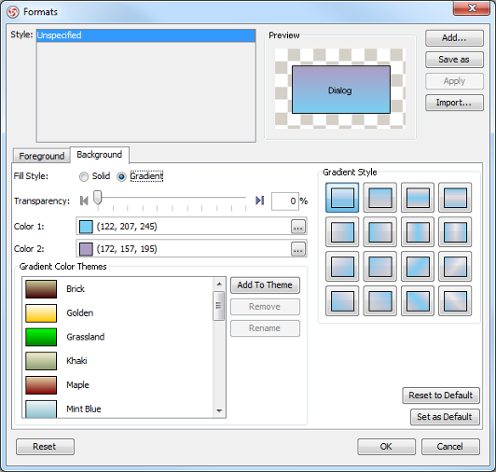Switch to the Foreground tab
496x472 pixels.
pos(42,156)
